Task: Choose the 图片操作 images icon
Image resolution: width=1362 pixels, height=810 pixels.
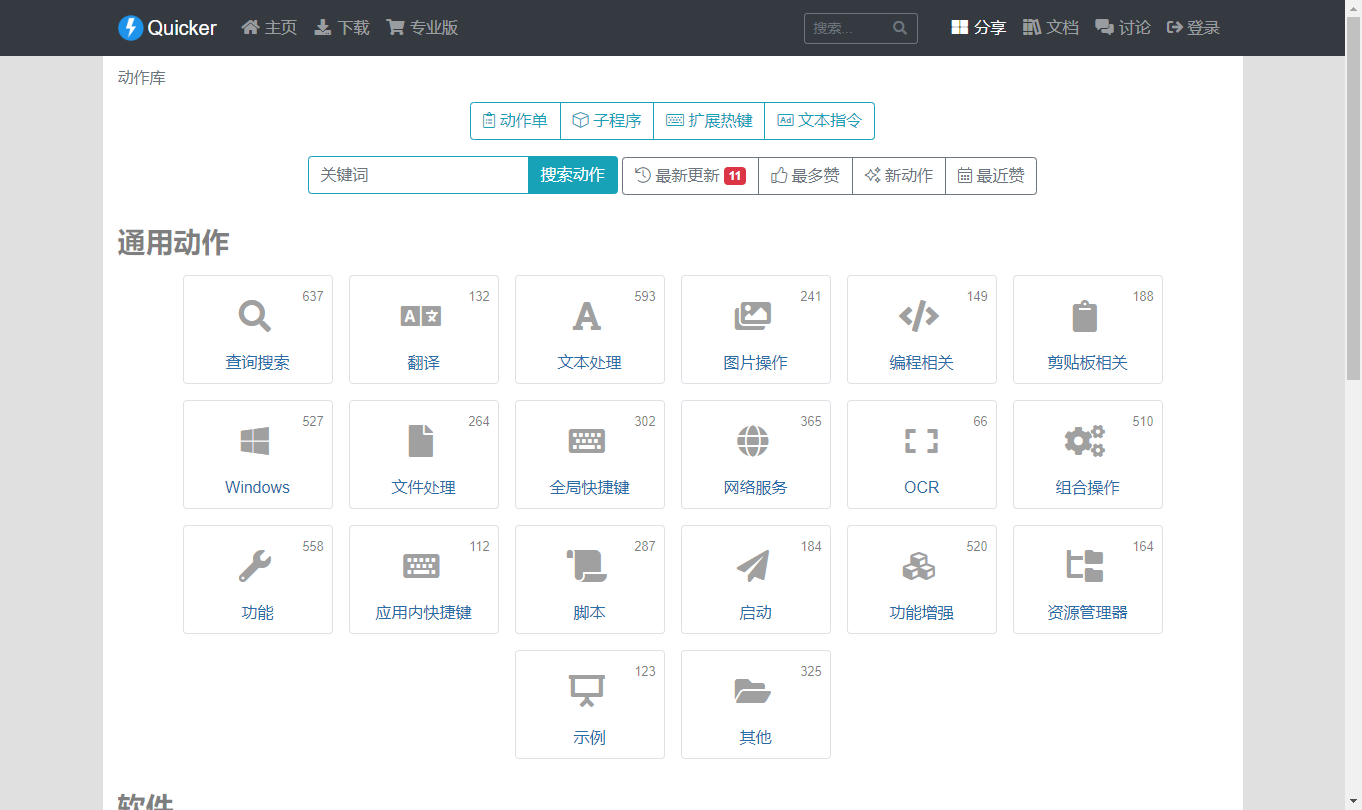Action: 753,316
